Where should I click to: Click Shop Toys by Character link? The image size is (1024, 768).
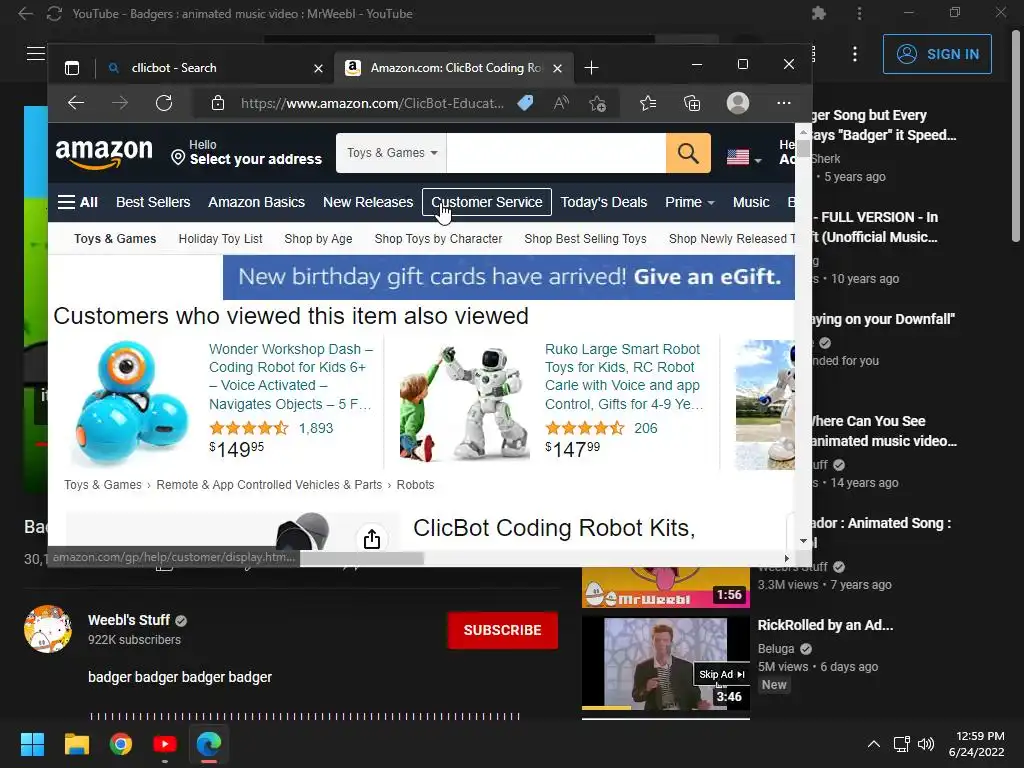tap(438, 239)
